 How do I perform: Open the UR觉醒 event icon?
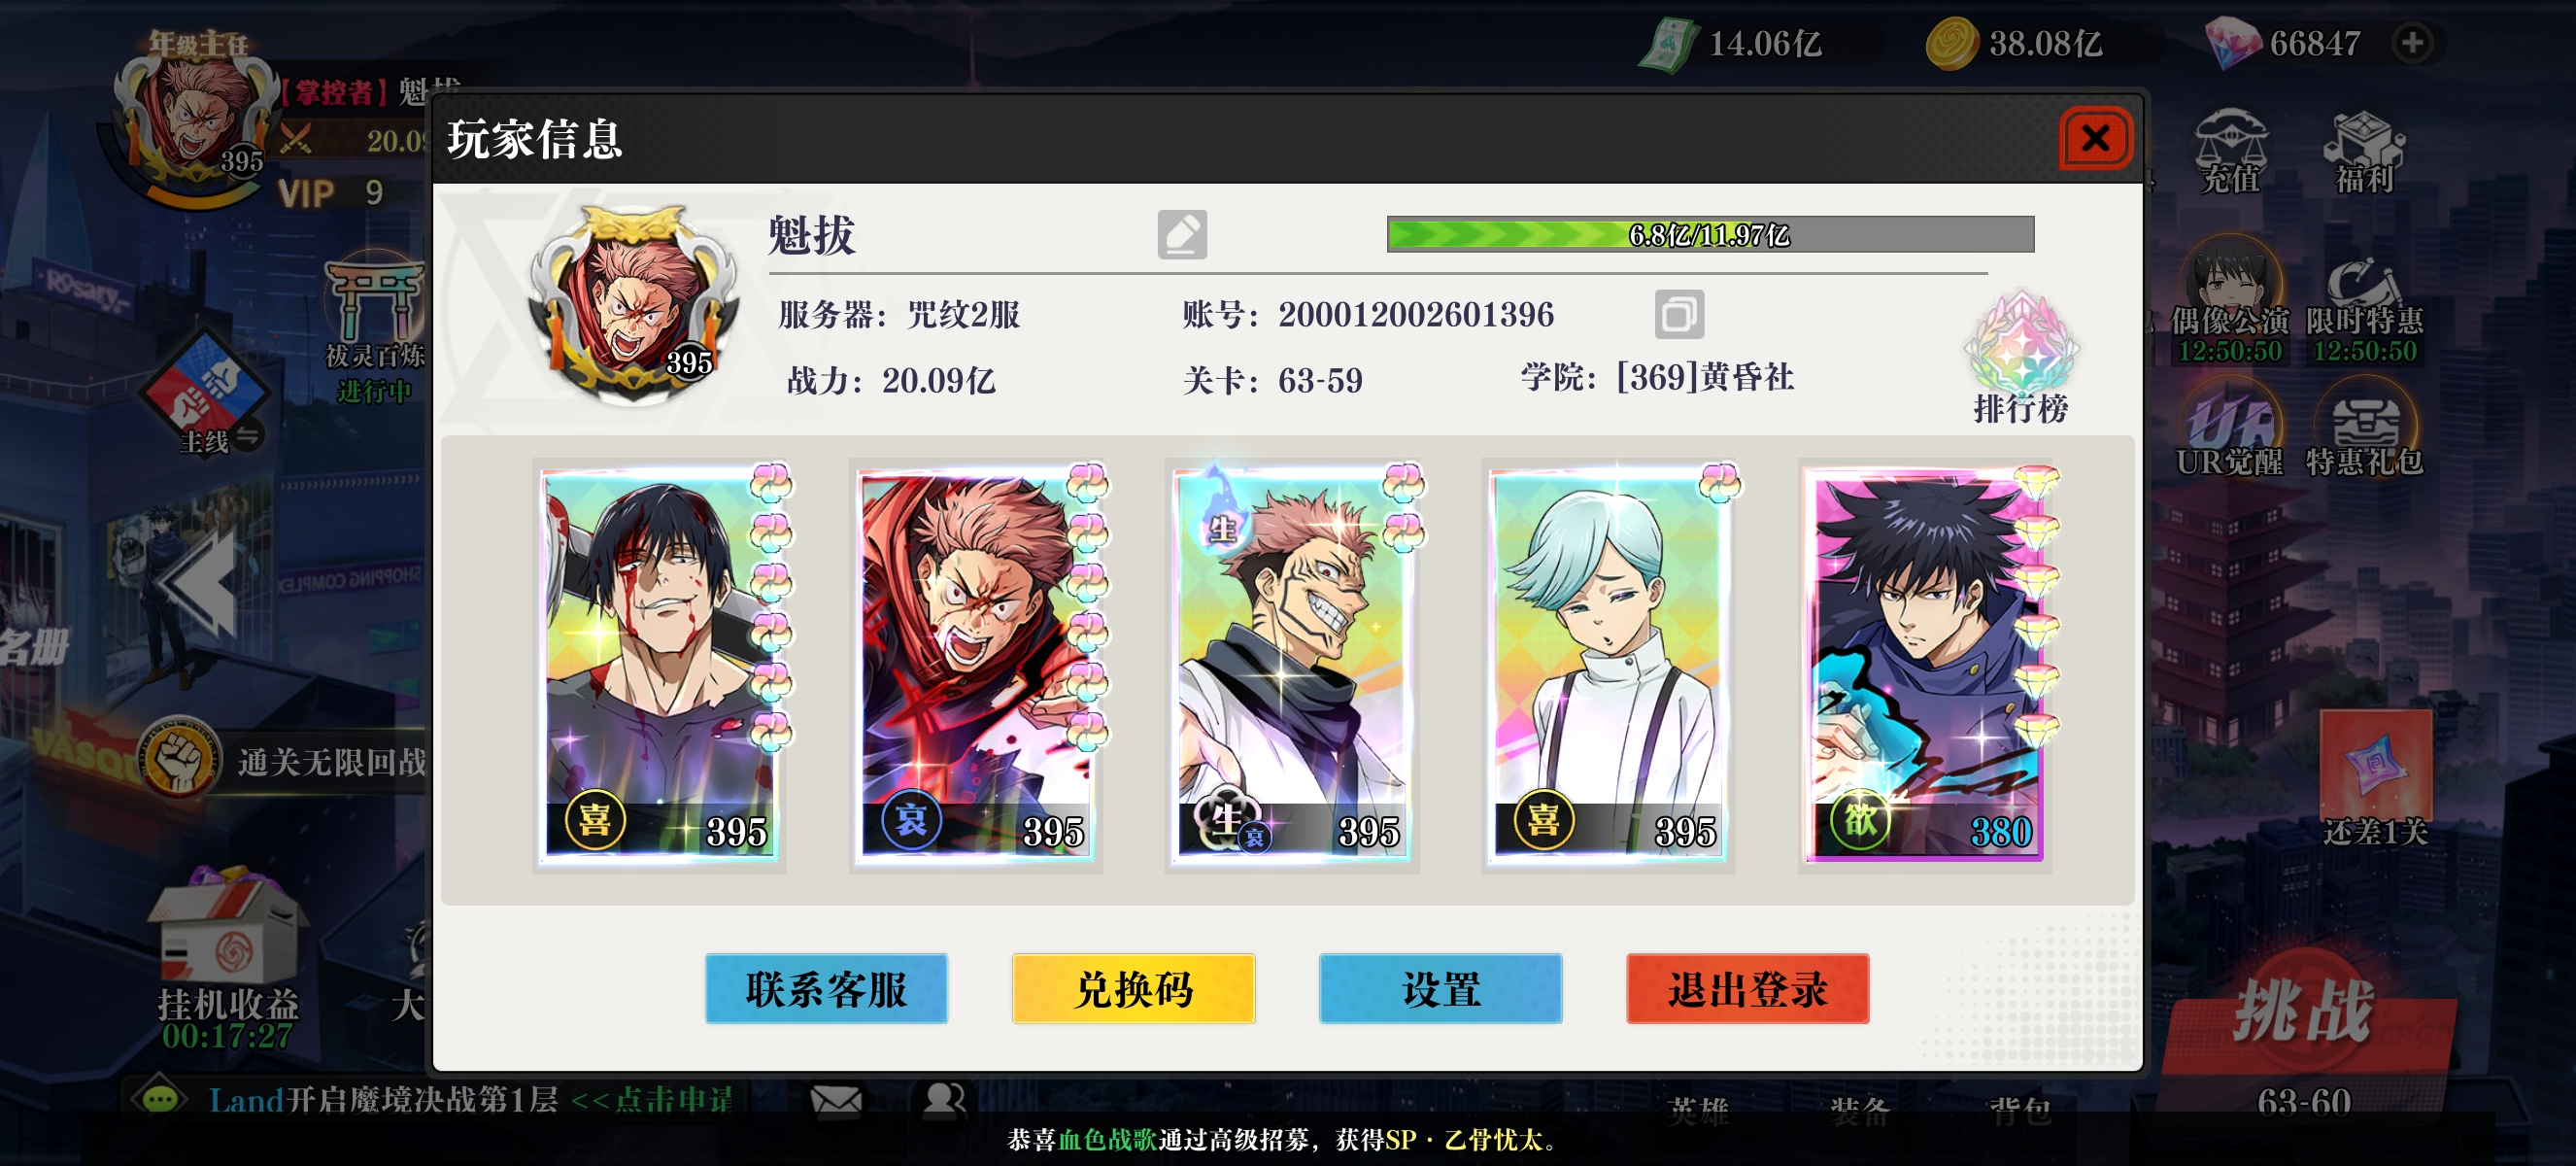click(2230, 431)
